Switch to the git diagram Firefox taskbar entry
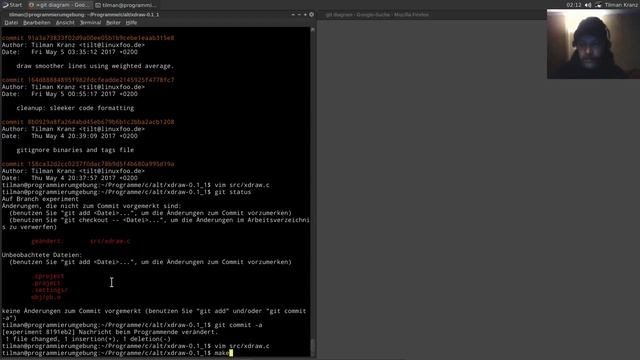The image size is (640, 360). [58, 5]
